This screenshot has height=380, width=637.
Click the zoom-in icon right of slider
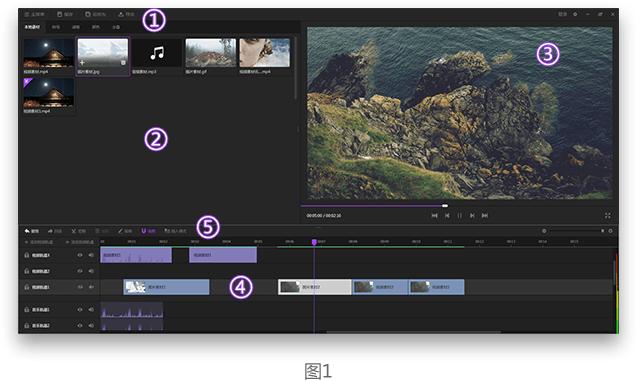coord(610,231)
